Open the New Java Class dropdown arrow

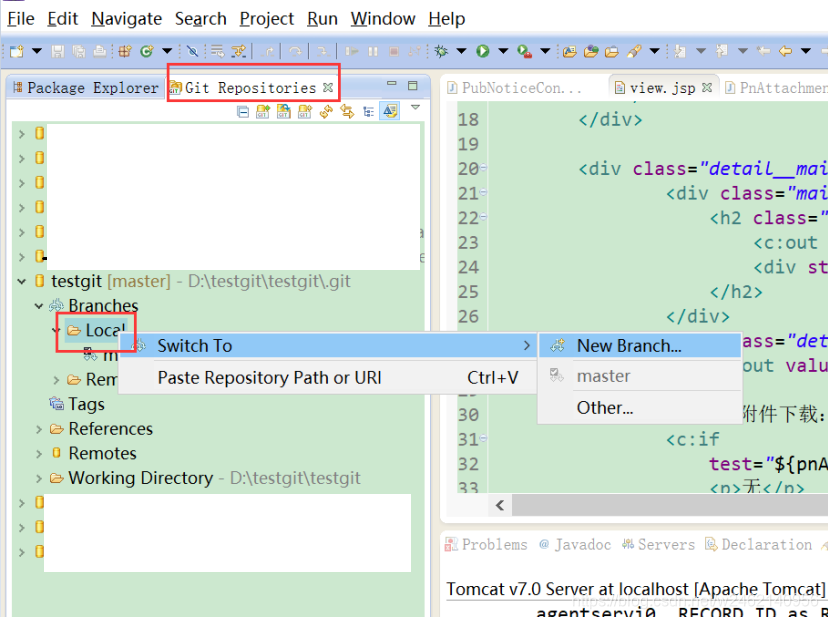coord(167,51)
